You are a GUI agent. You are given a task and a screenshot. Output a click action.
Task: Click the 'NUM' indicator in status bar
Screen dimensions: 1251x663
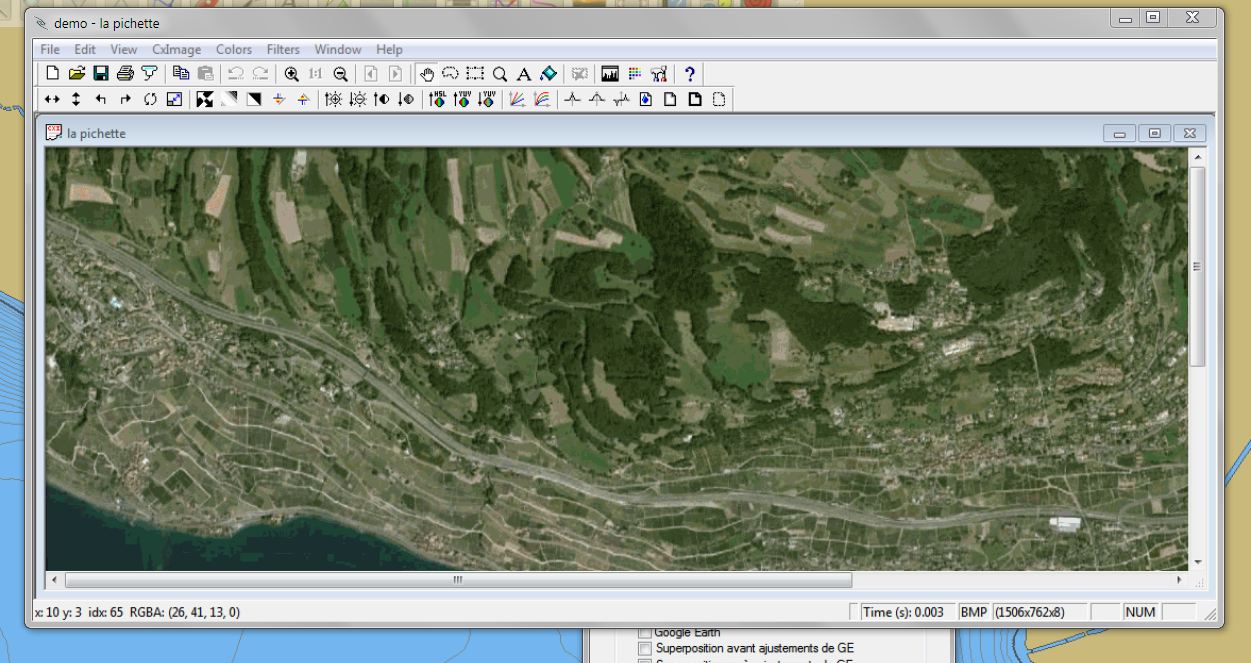[1141, 612]
